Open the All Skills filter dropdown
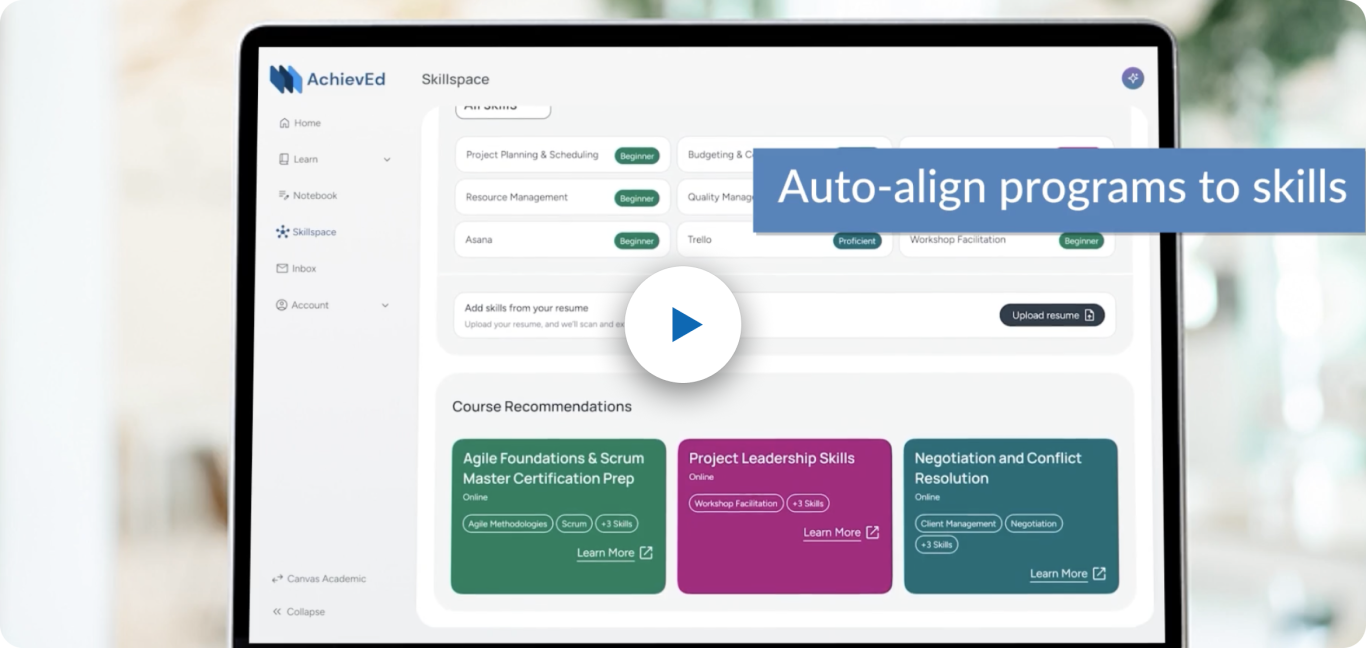Viewport: 1366px width, 648px height. [504, 106]
